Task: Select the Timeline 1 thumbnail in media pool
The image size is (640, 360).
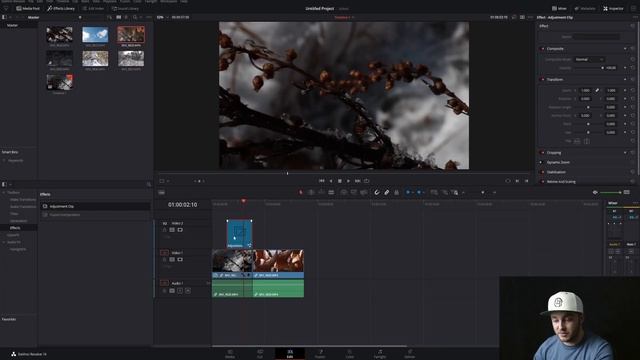Action: [60, 82]
